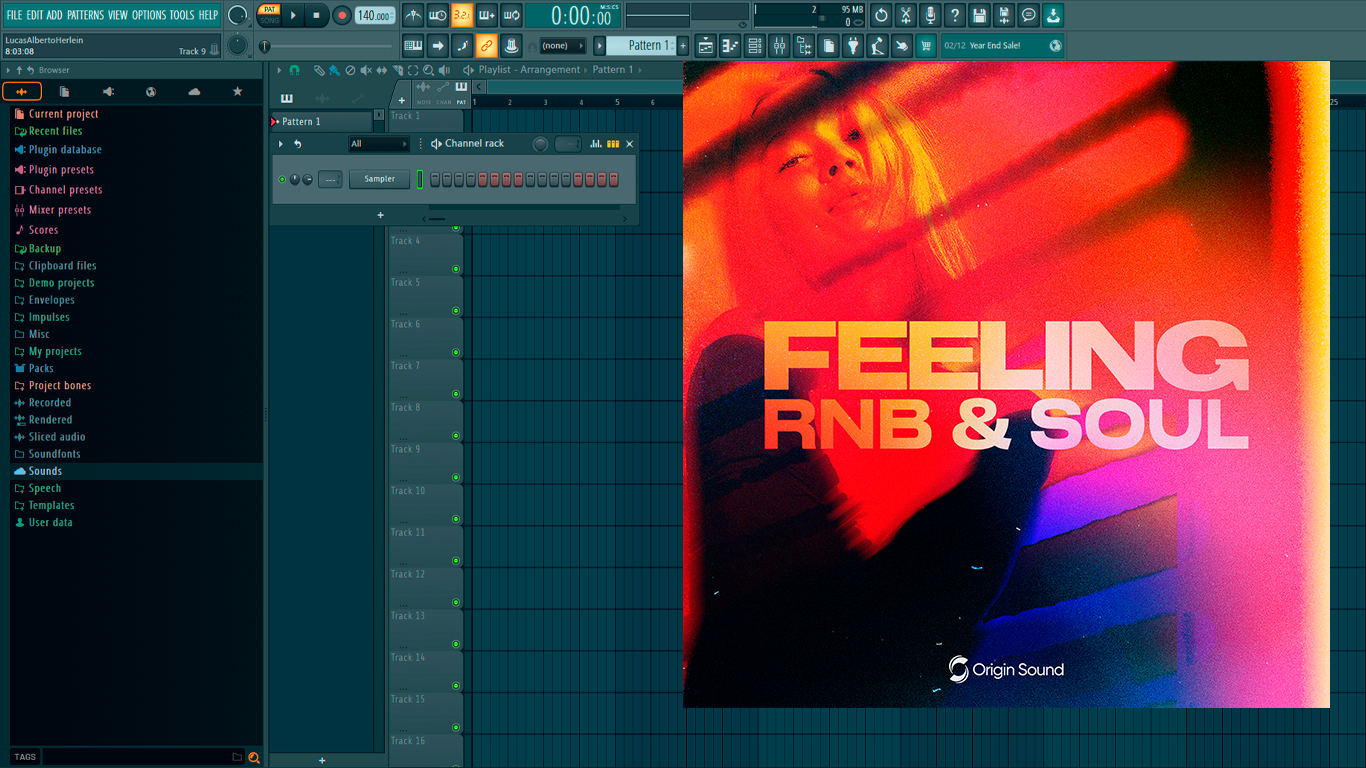Select the playlist zoom tool

pos(428,70)
